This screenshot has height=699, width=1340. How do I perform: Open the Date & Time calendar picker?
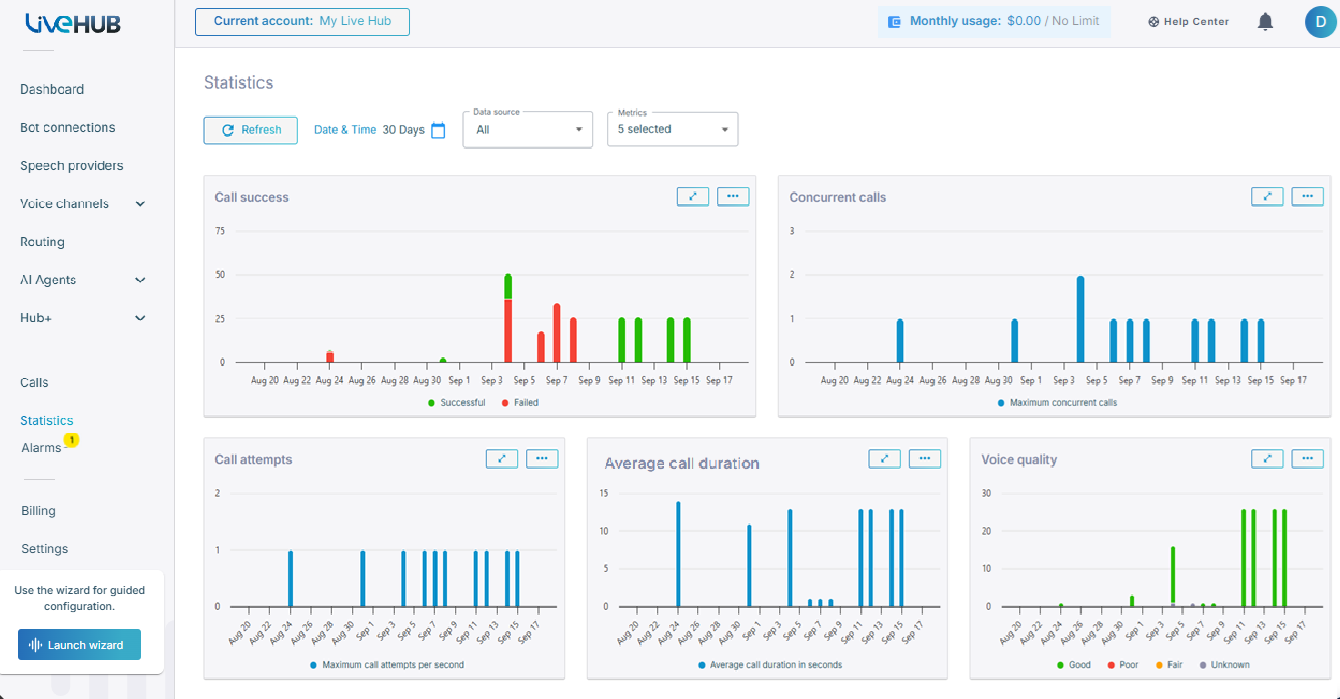438,130
